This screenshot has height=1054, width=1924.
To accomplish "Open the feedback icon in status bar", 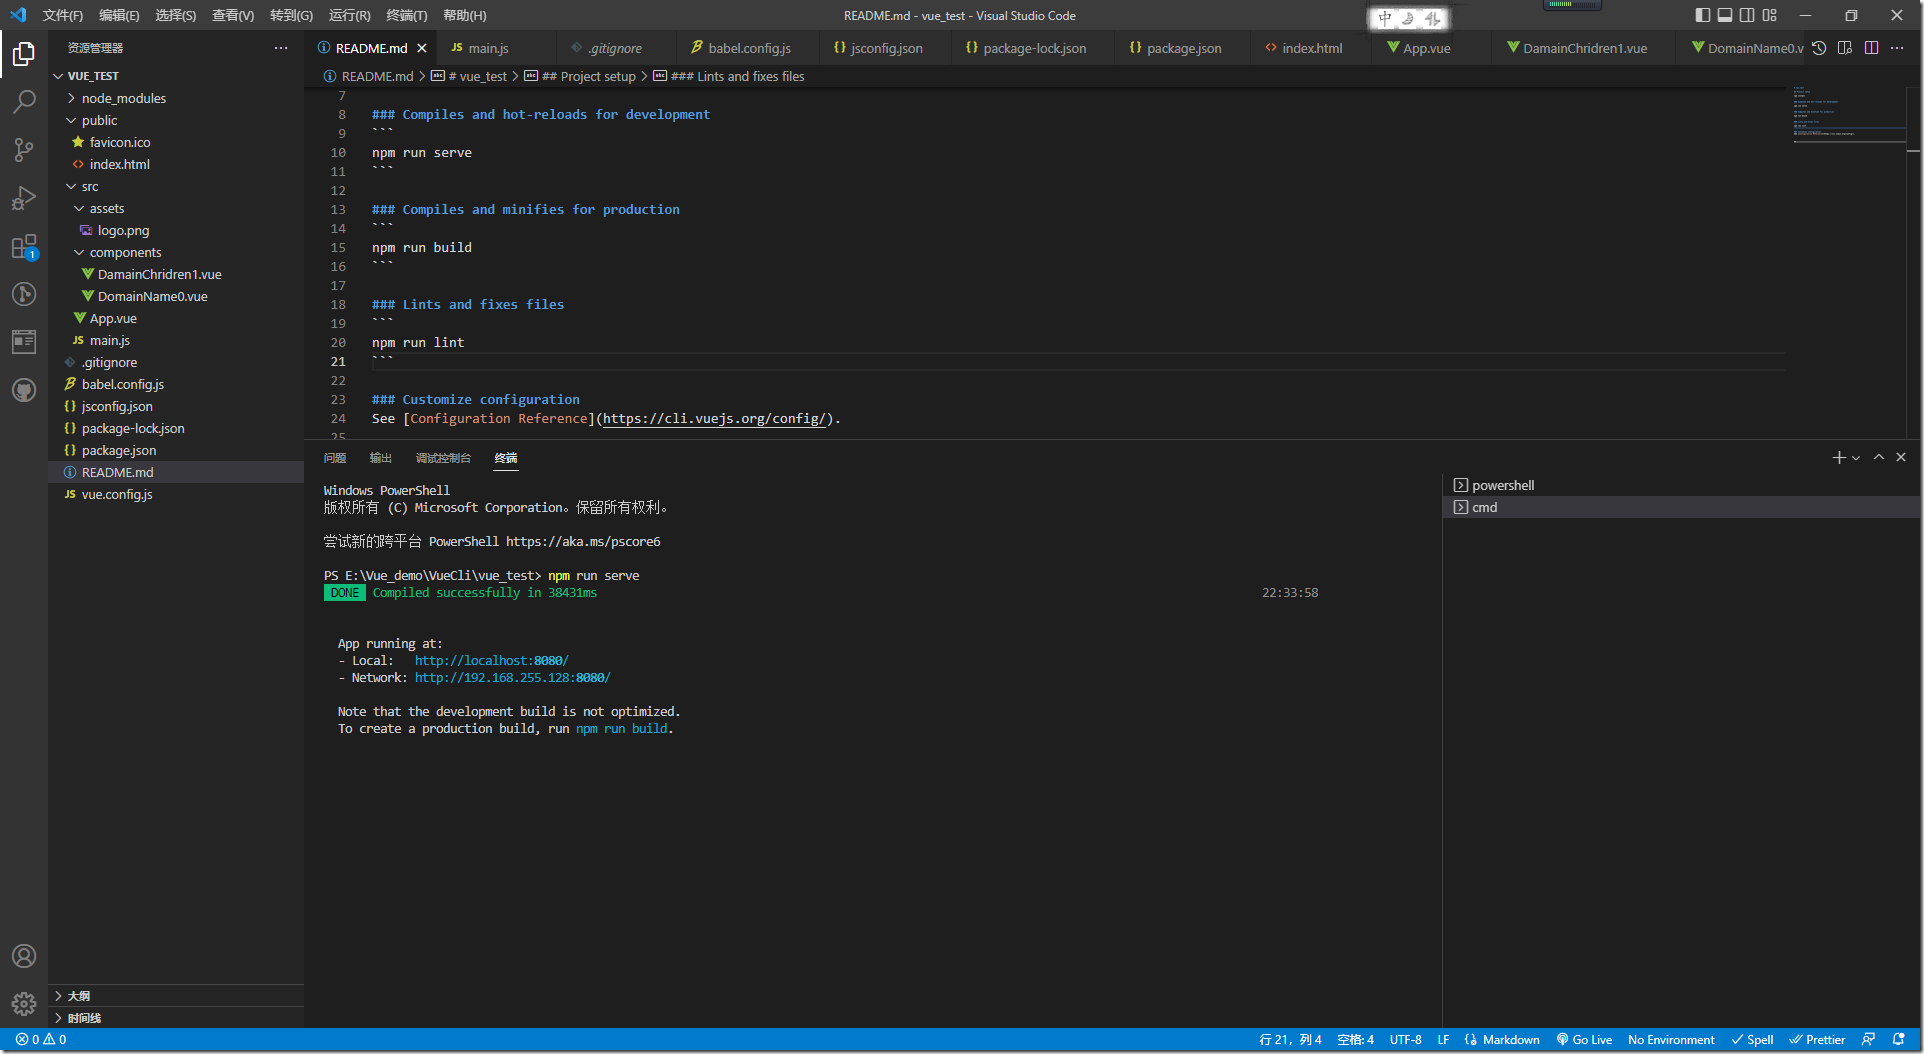I will click(1868, 1040).
